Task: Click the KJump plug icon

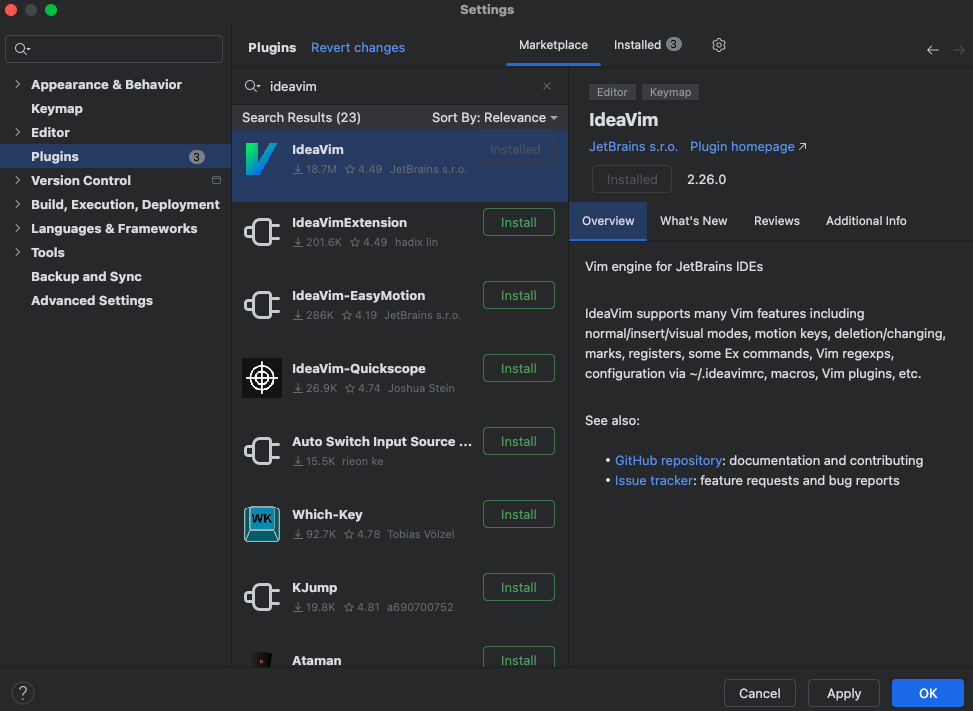Action: click(x=261, y=597)
